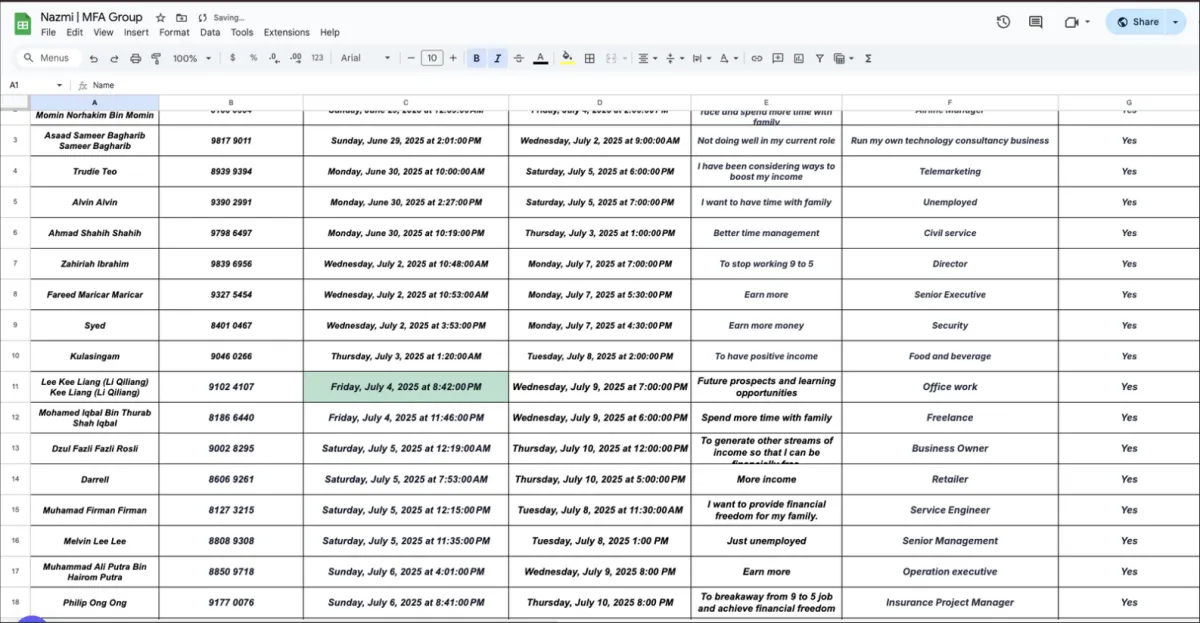1200x623 pixels.
Task: Open number format 123 menu
Action: coord(317,58)
